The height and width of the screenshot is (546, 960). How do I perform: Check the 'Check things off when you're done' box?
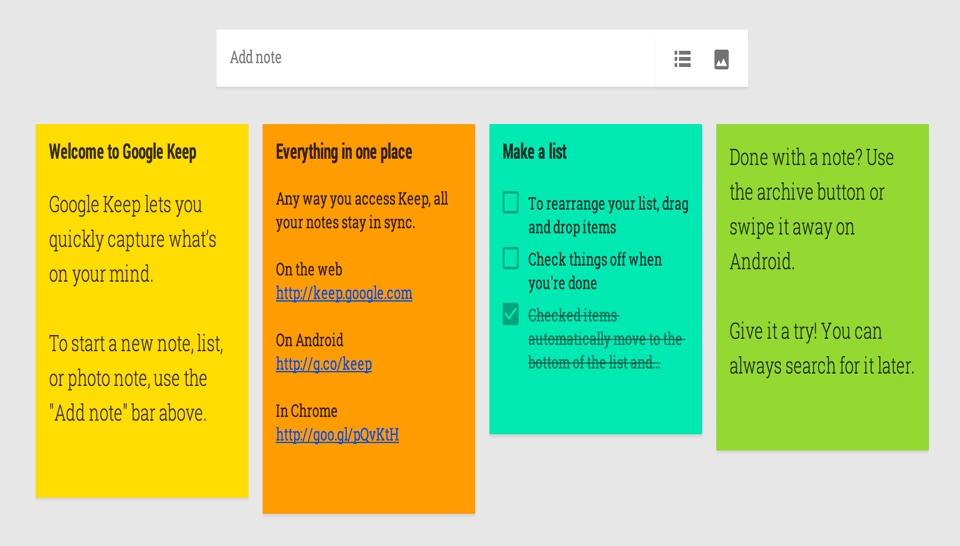(x=511, y=259)
